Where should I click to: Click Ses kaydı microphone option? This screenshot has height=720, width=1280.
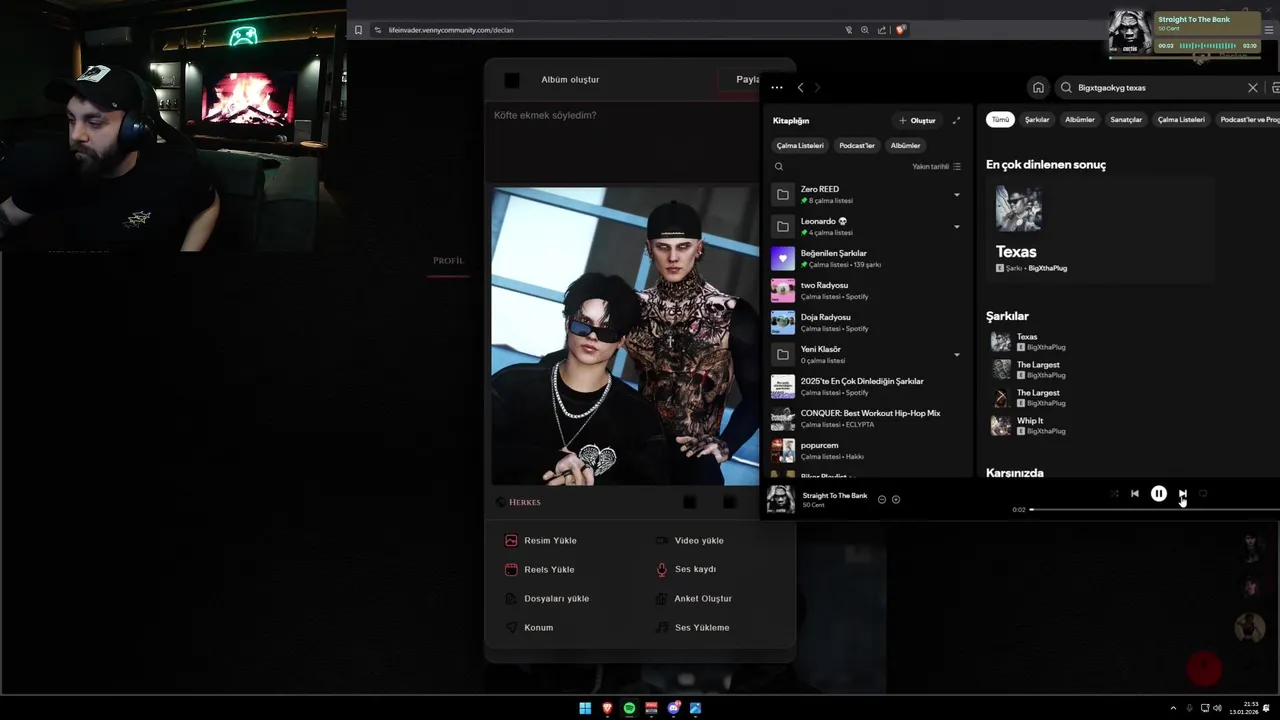tap(686, 569)
